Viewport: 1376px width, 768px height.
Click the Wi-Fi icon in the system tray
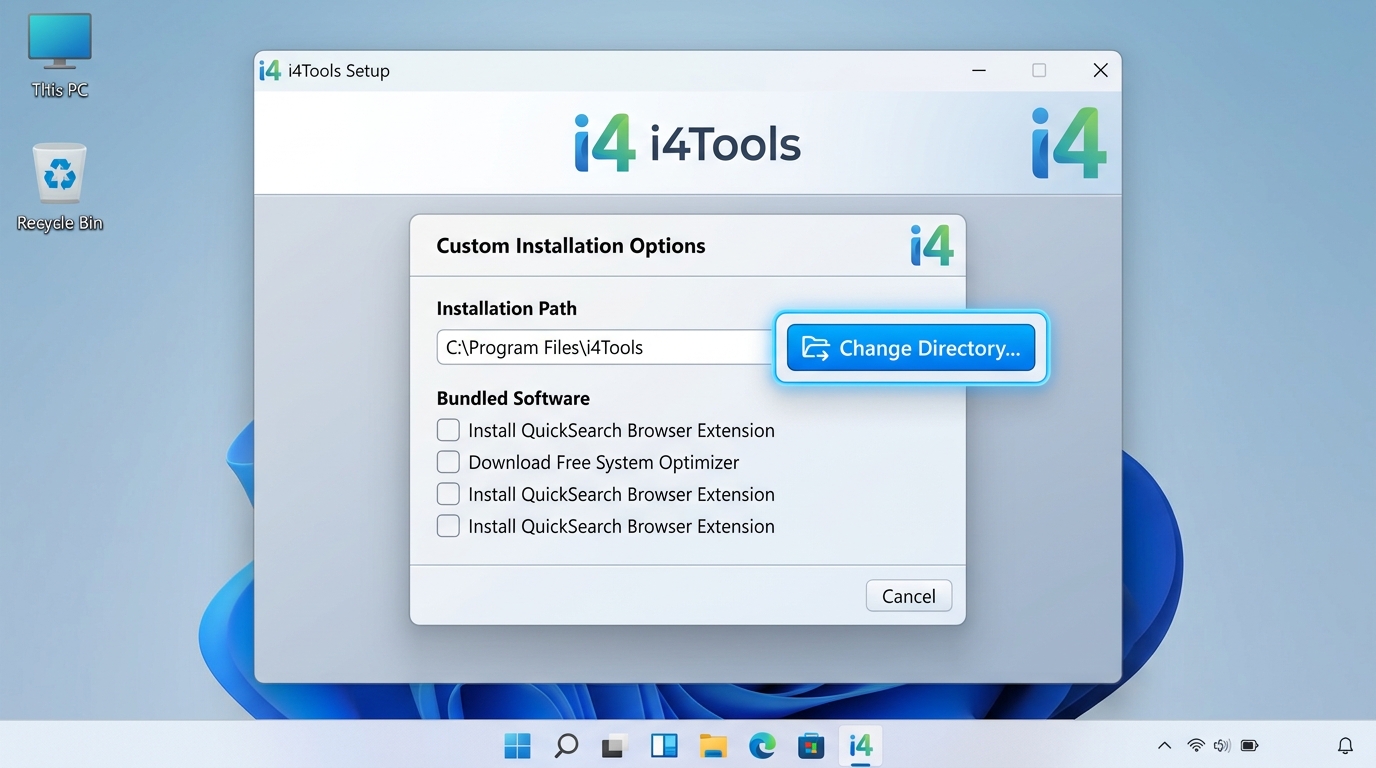1195,746
